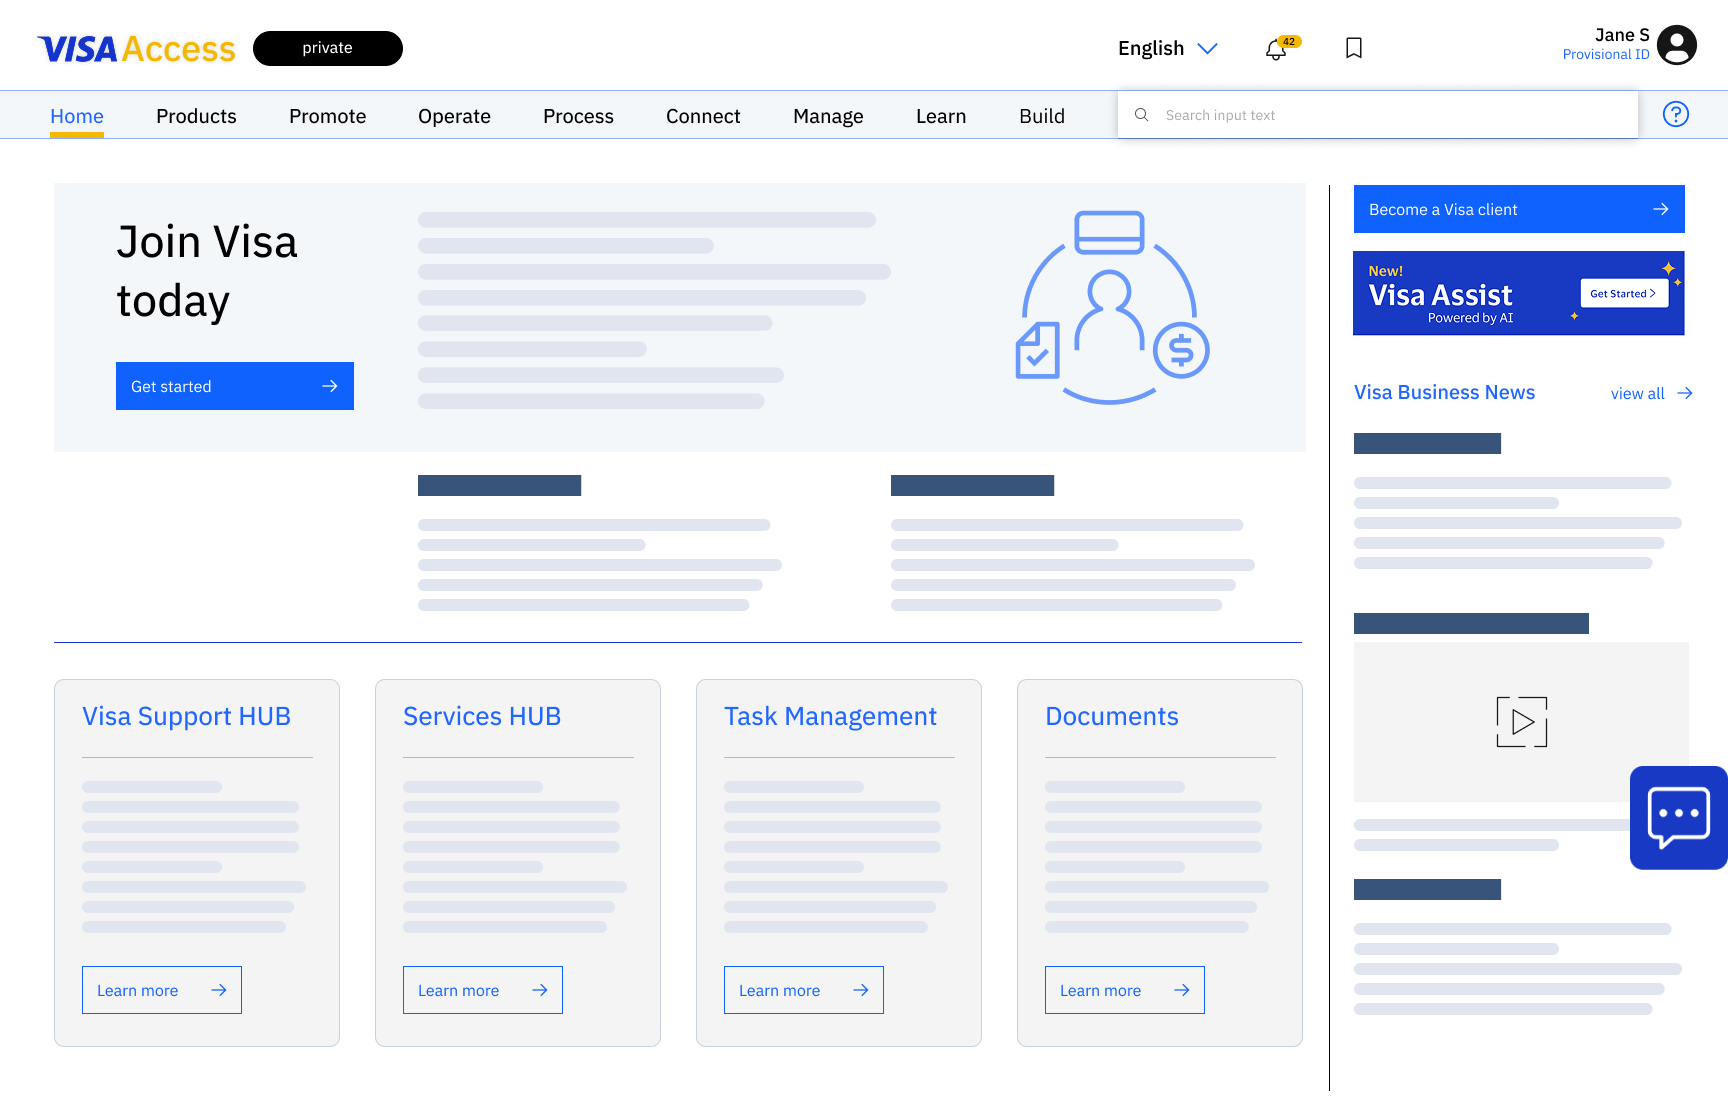This screenshot has height=1117, width=1728.
Task: Click arrow in Become a Visa client
Action: (x=1661, y=209)
